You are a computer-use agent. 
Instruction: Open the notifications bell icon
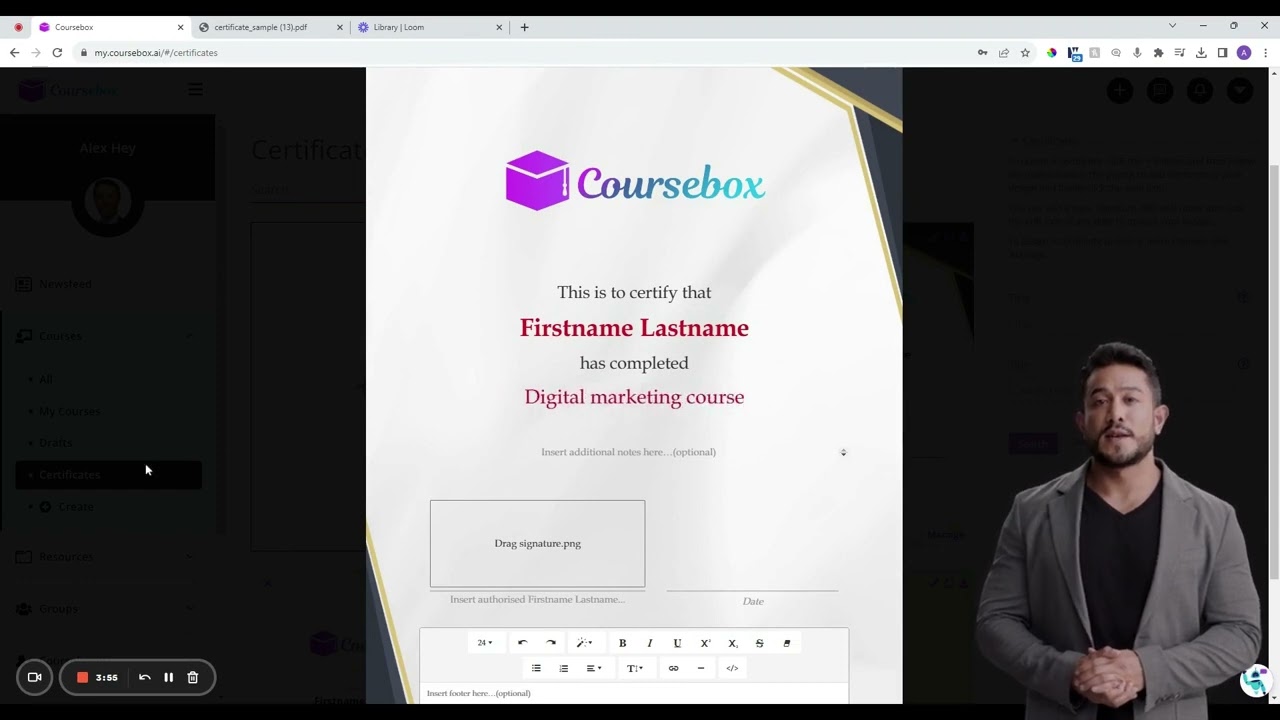coord(1199,91)
